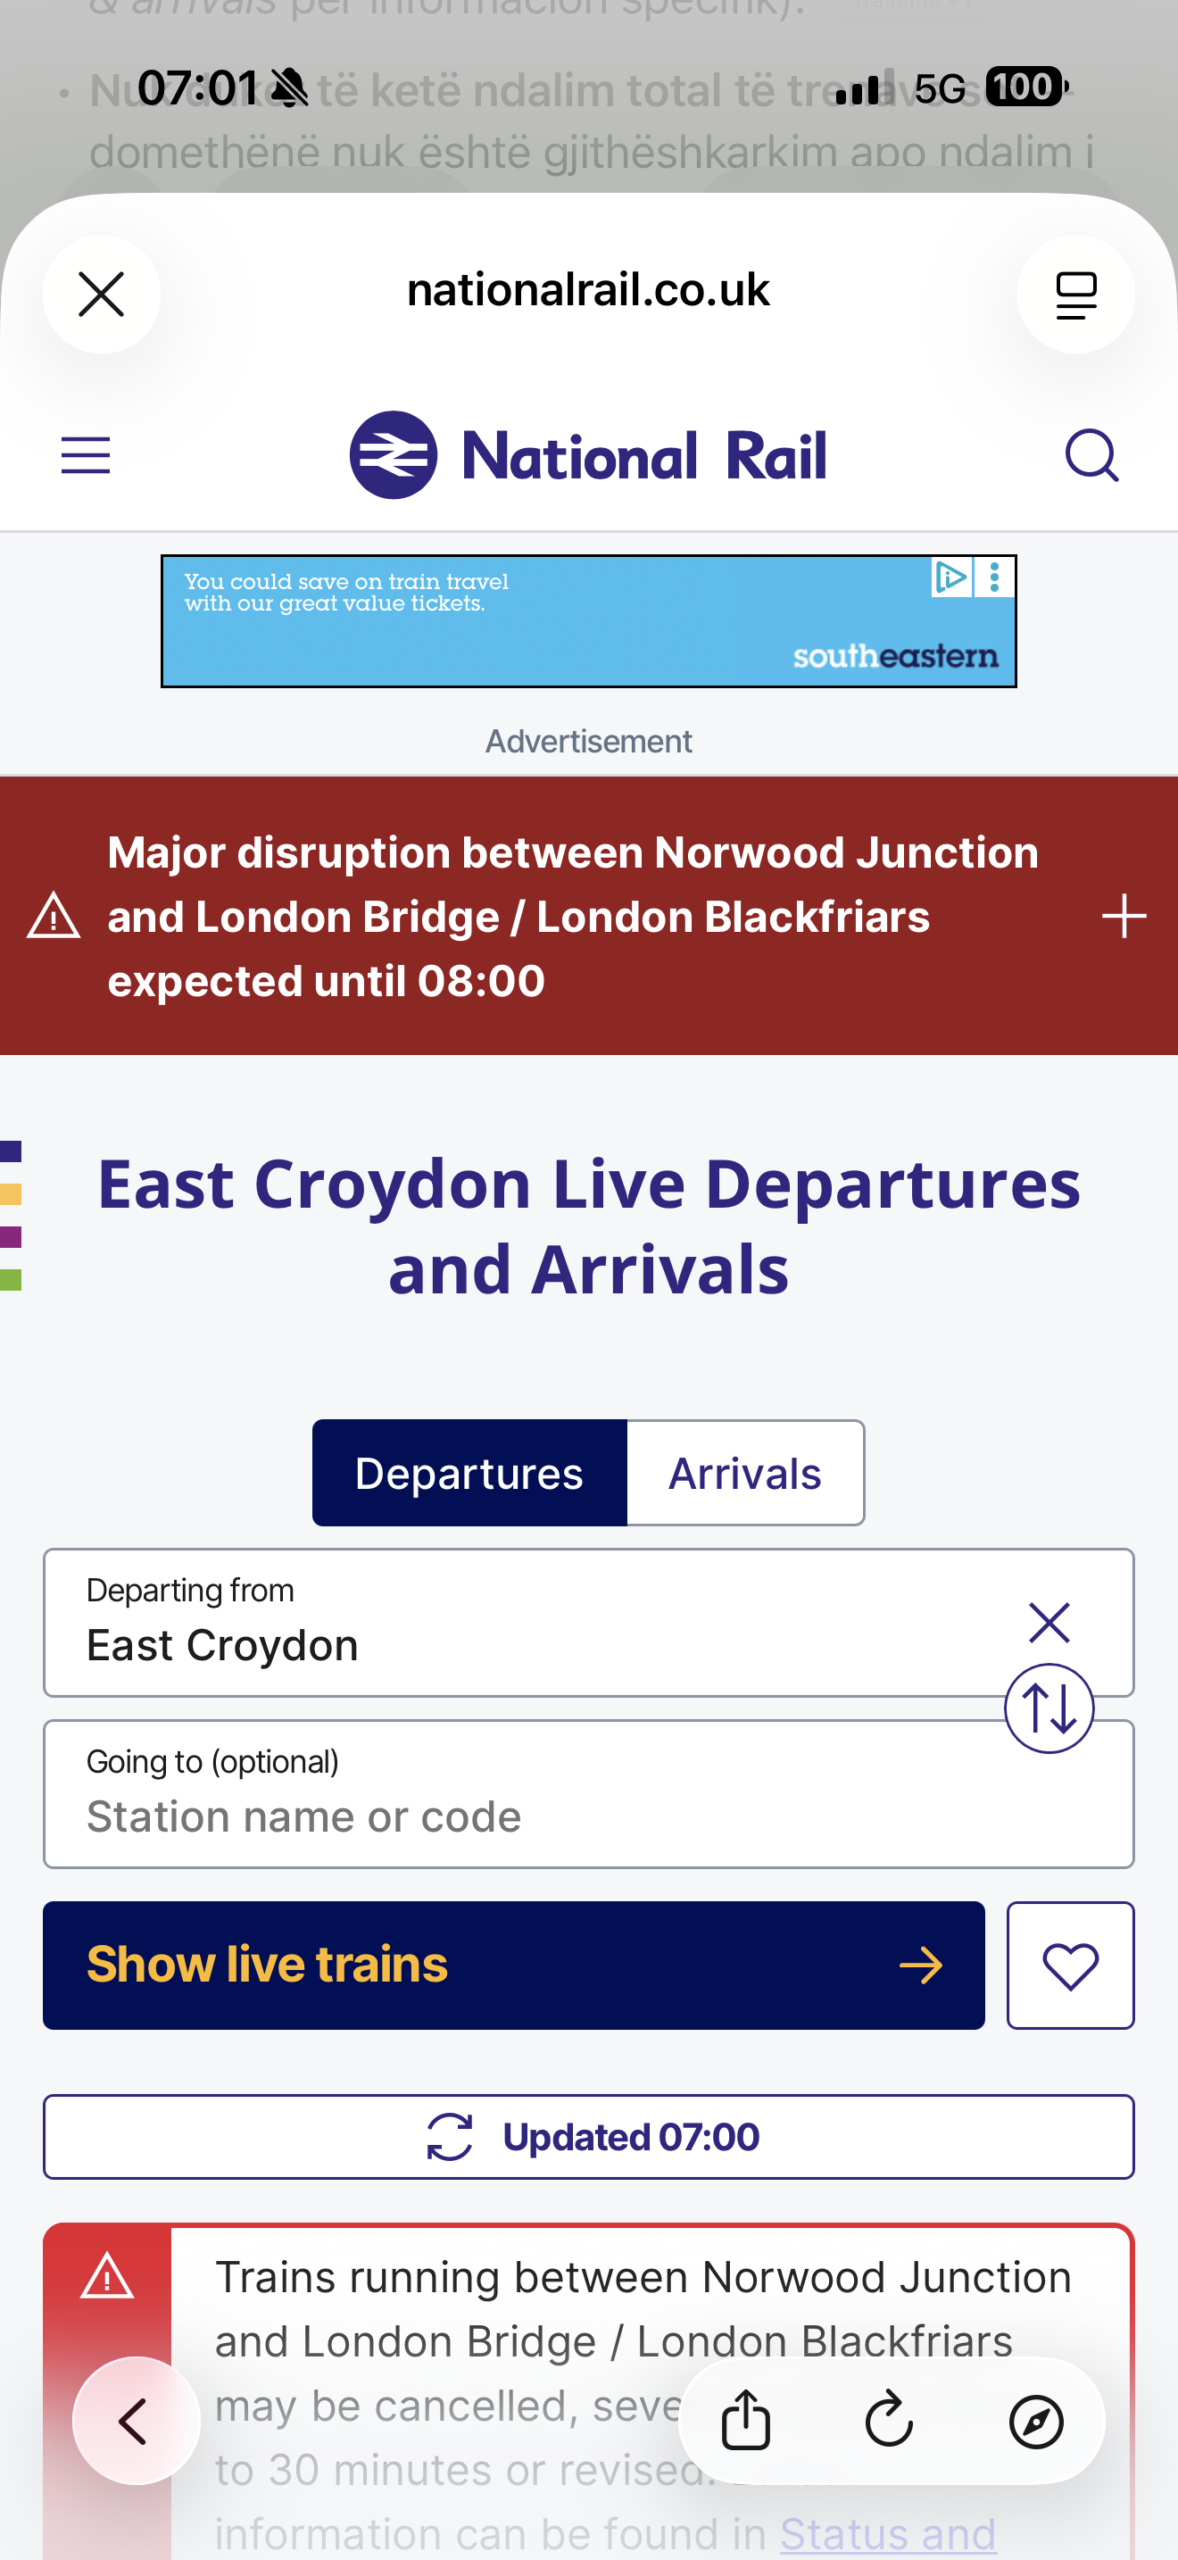Clear the East Croydon station field
Viewport: 1178px width, 2560px height.
pos(1048,1622)
